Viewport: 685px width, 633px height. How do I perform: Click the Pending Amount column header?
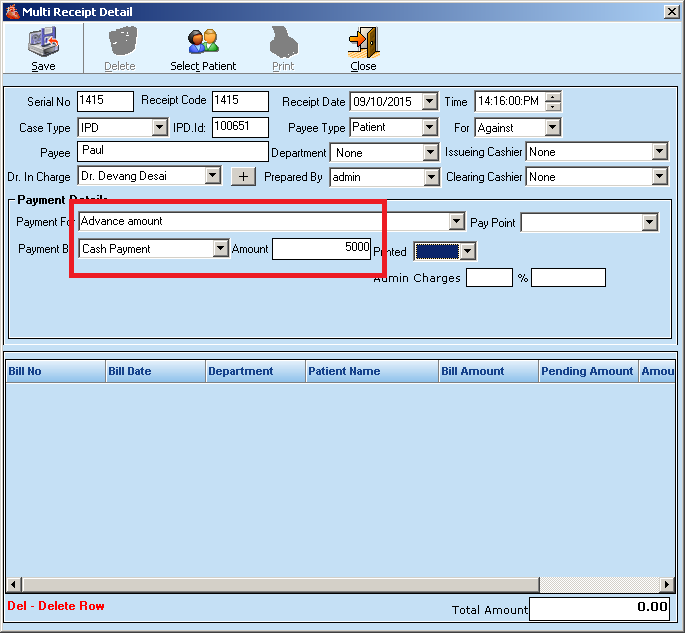pyautogui.click(x=587, y=371)
